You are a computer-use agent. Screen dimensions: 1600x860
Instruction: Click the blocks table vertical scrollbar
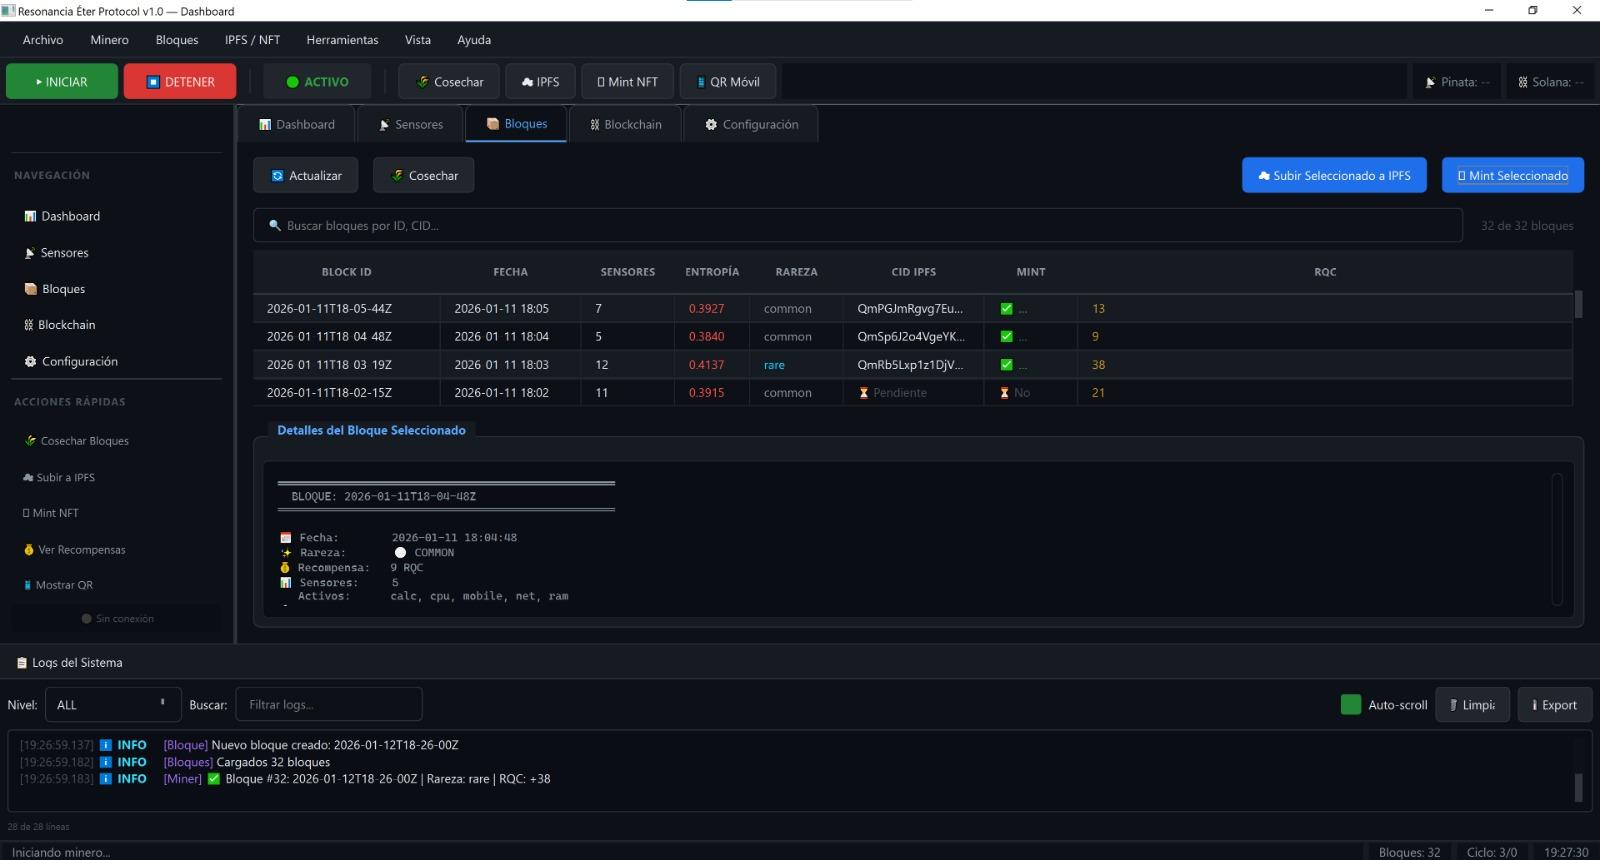pyautogui.click(x=1578, y=304)
